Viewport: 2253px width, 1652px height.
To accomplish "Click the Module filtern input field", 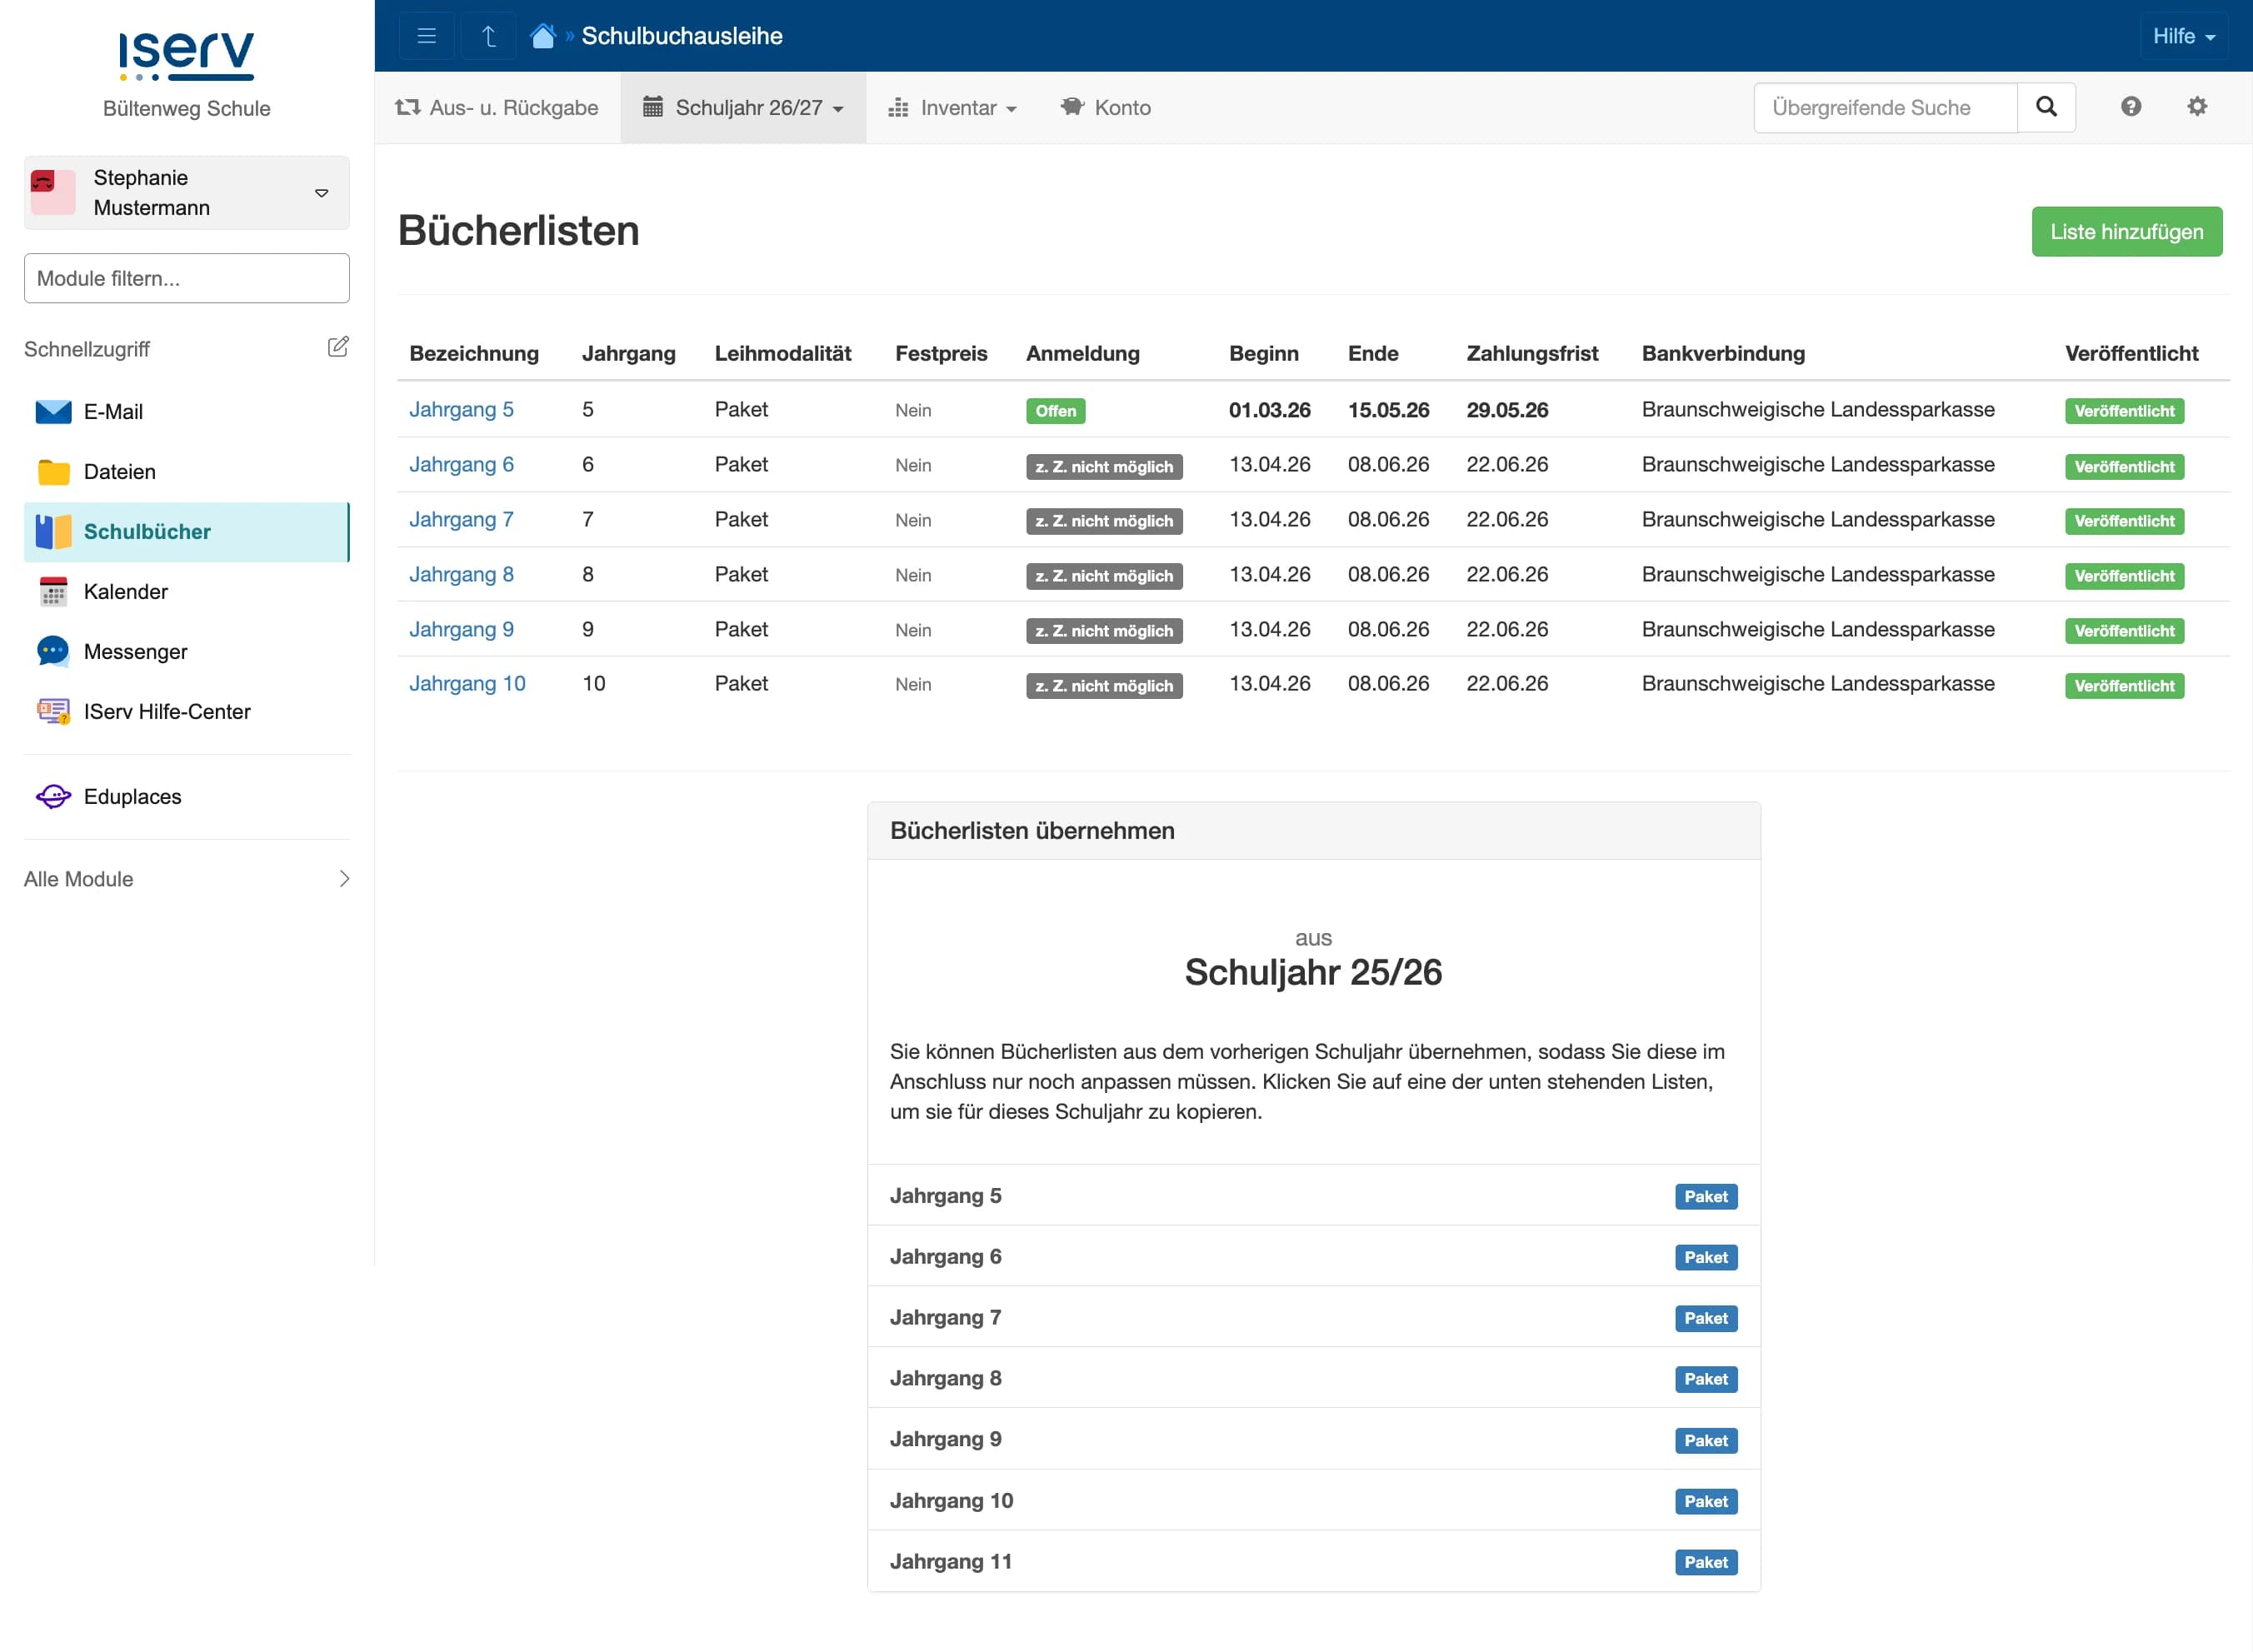I will (x=187, y=278).
